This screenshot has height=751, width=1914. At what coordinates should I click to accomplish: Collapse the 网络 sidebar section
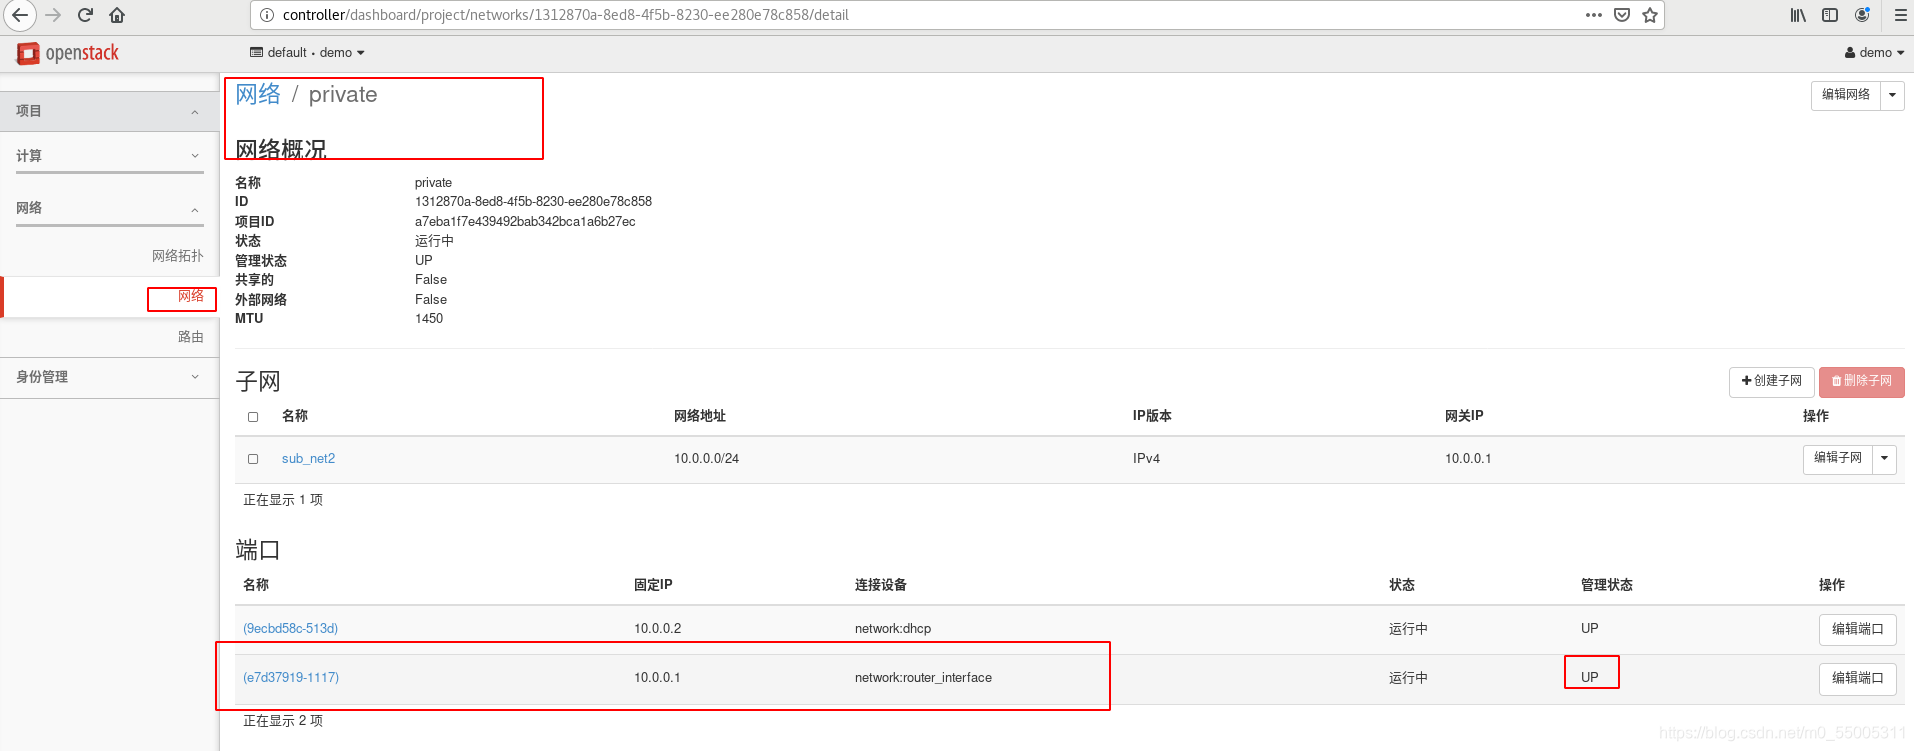[109, 208]
